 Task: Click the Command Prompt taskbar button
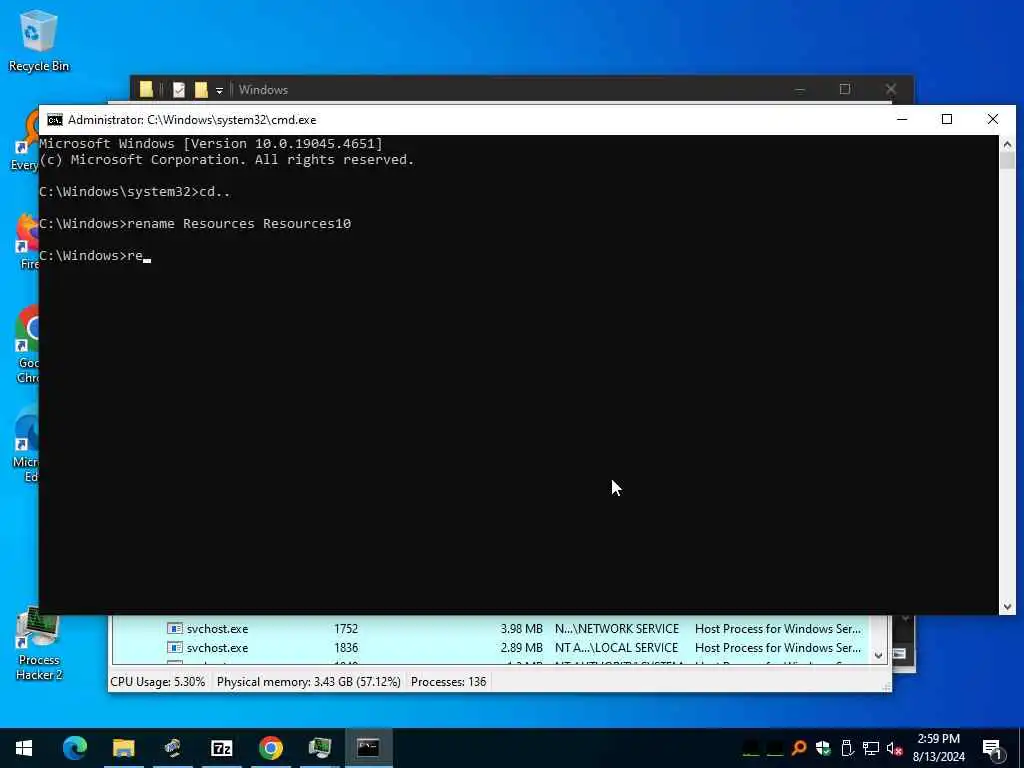coord(368,748)
